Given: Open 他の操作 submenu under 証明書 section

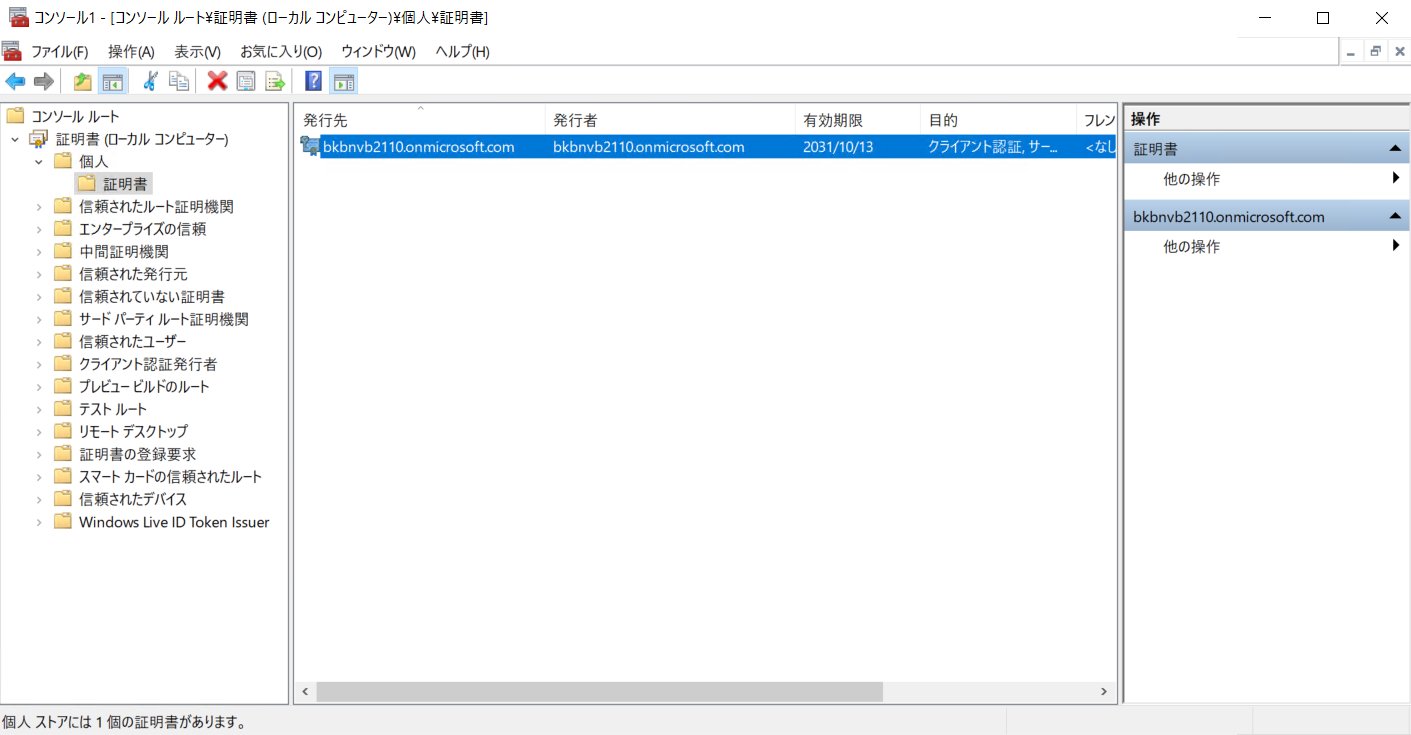Looking at the screenshot, I should click(x=1266, y=179).
